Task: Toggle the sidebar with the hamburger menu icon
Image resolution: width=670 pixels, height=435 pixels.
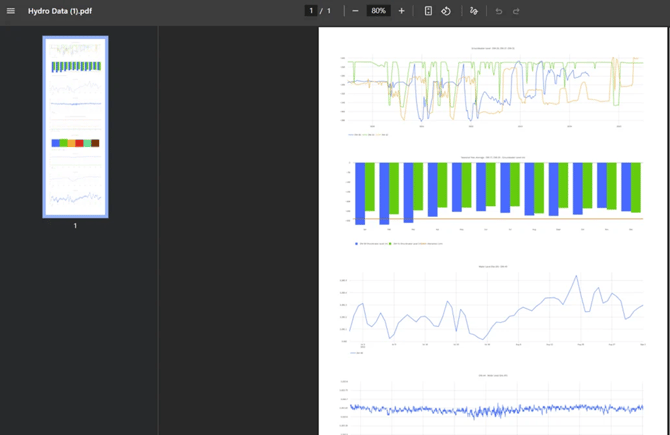Action: pos(11,11)
